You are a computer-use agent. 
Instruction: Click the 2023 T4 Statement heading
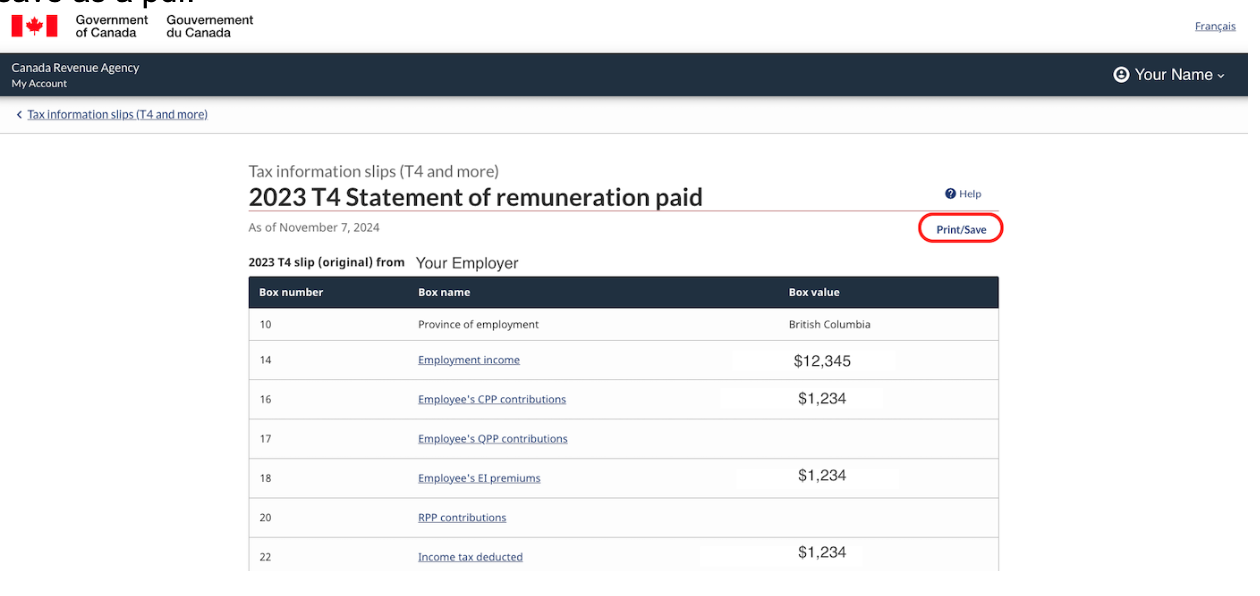point(475,197)
